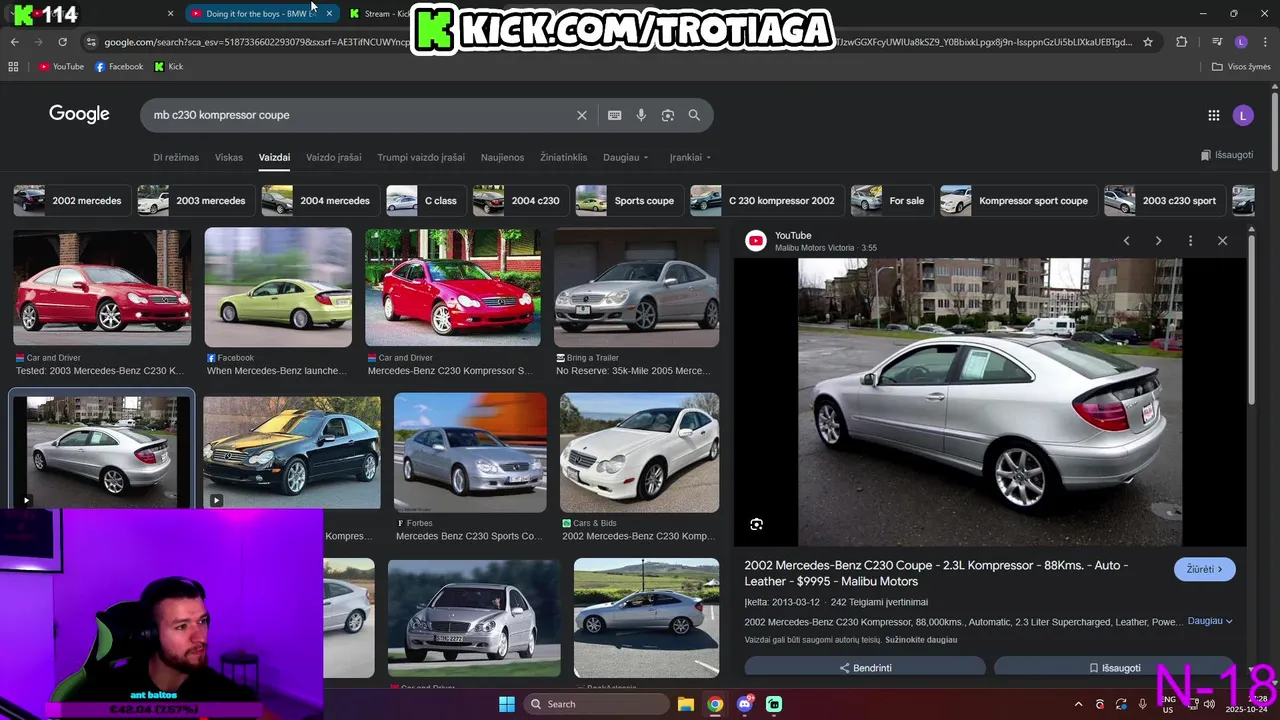Go back in browser history
The width and height of the screenshot is (1280, 720).
point(14,42)
